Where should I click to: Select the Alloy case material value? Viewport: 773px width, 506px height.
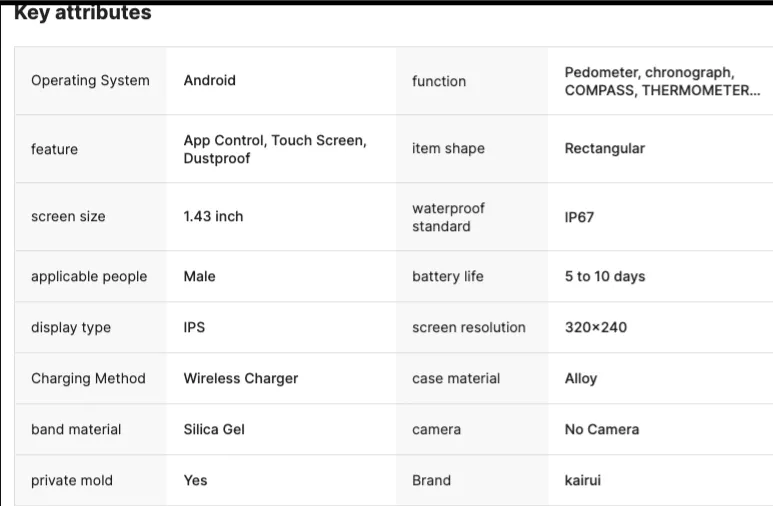click(x=581, y=379)
